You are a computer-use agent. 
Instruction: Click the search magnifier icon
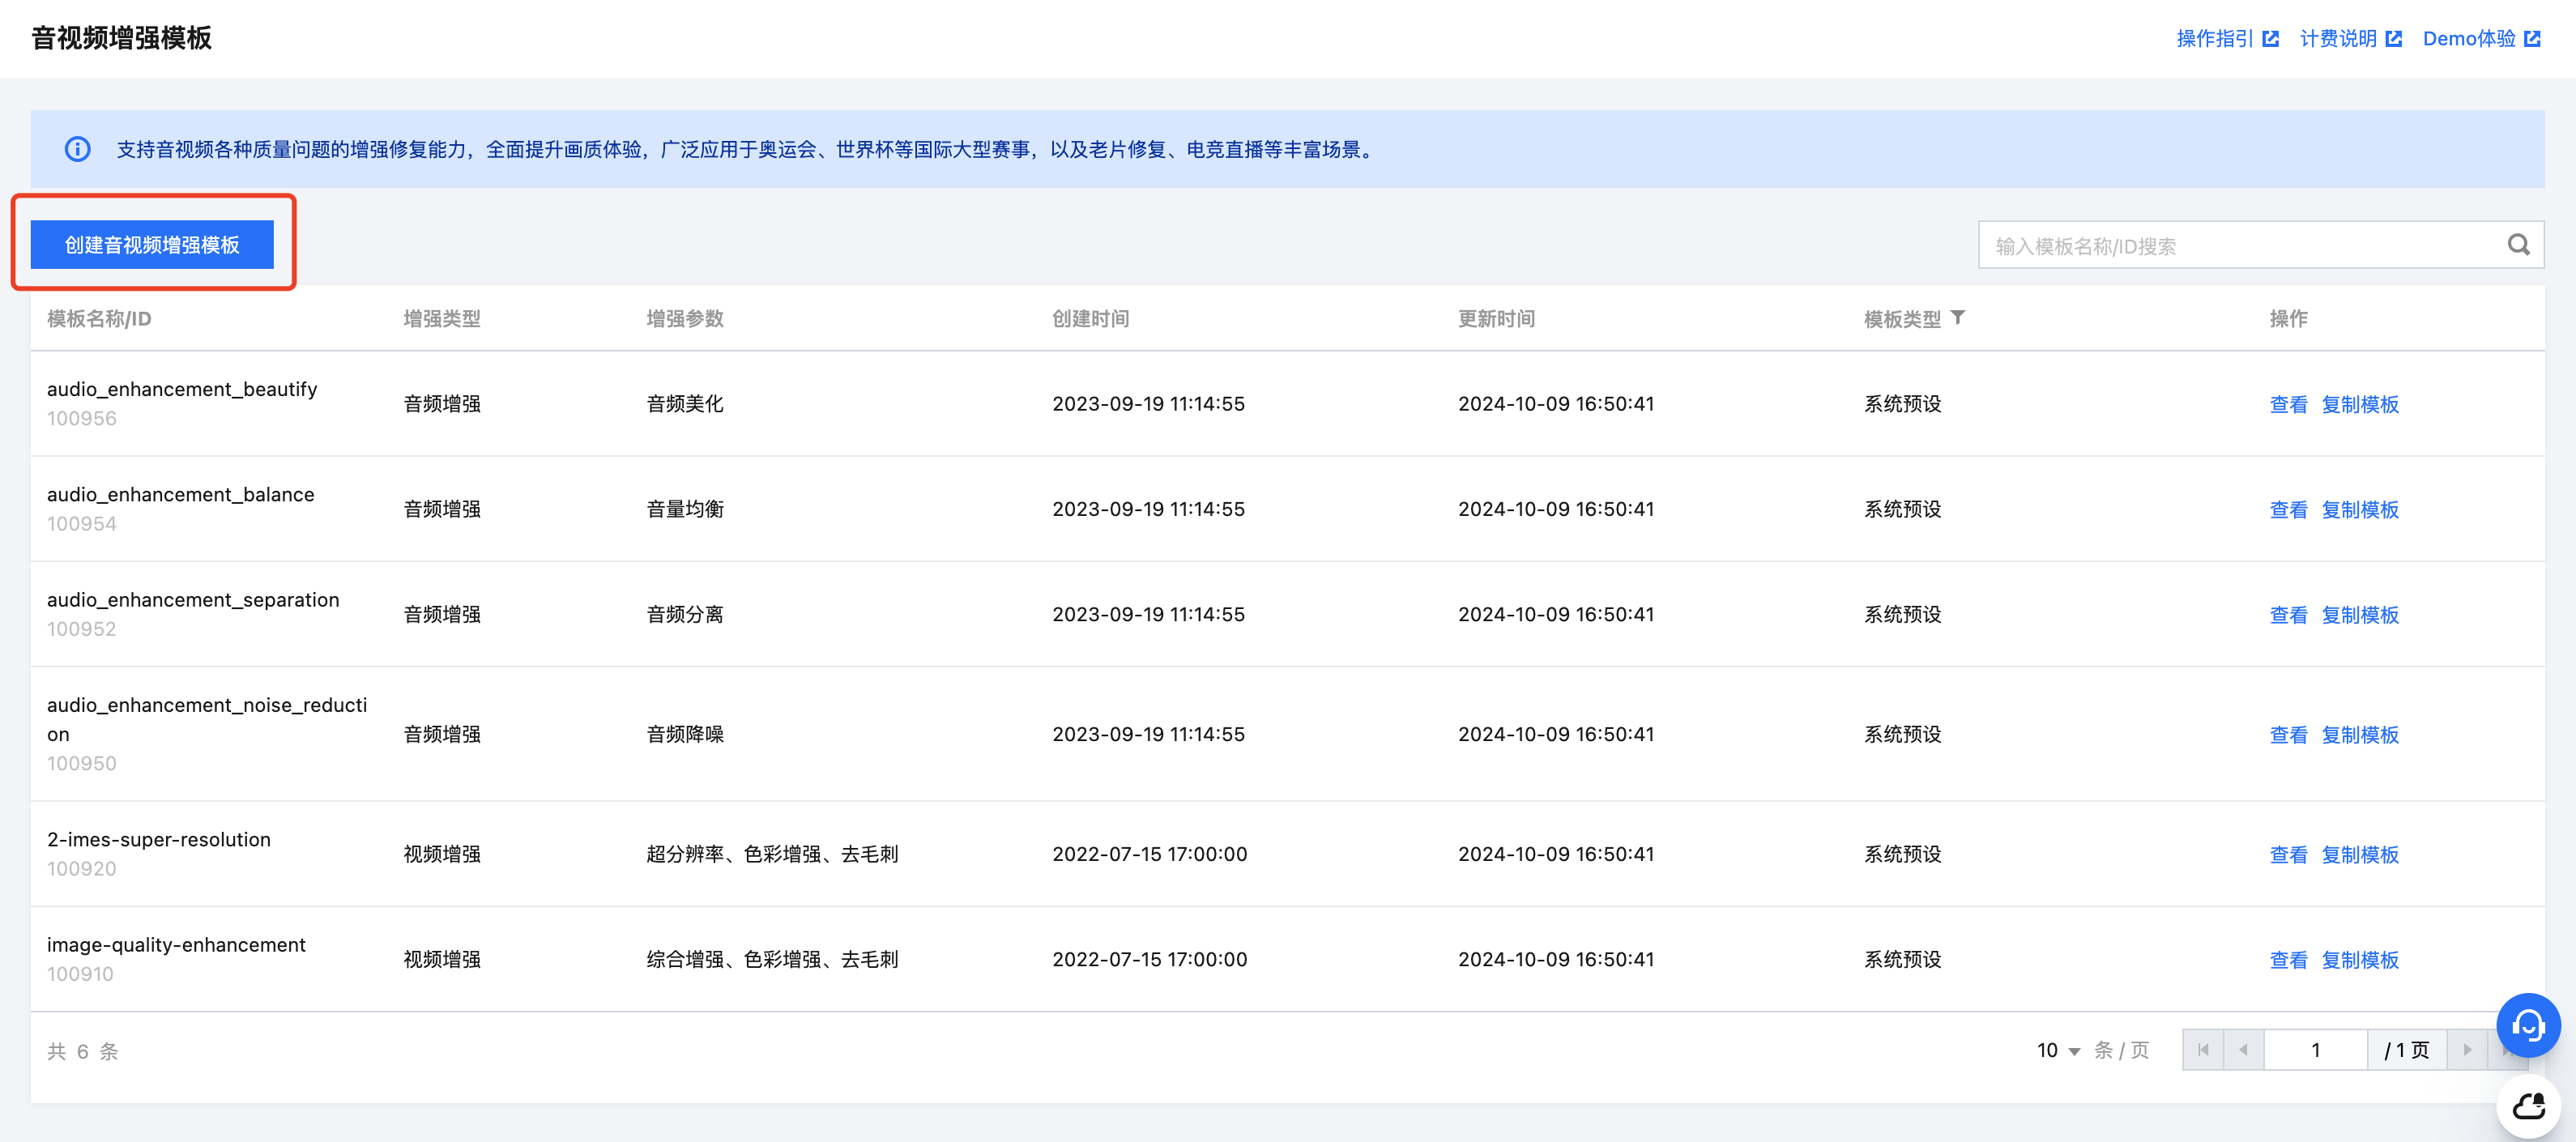tap(2518, 245)
